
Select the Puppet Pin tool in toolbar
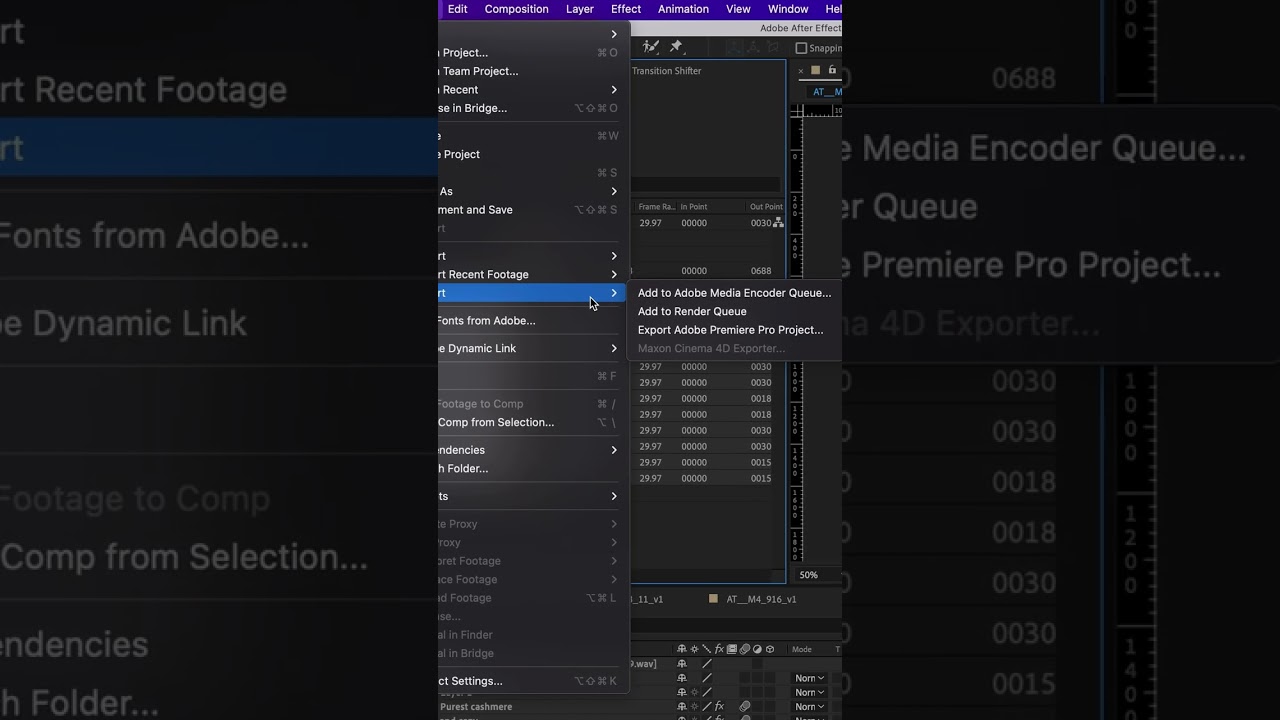[676, 47]
